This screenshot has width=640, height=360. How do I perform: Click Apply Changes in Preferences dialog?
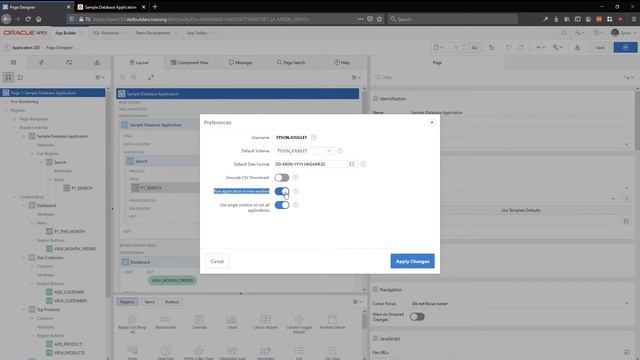(x=412, y=261)
